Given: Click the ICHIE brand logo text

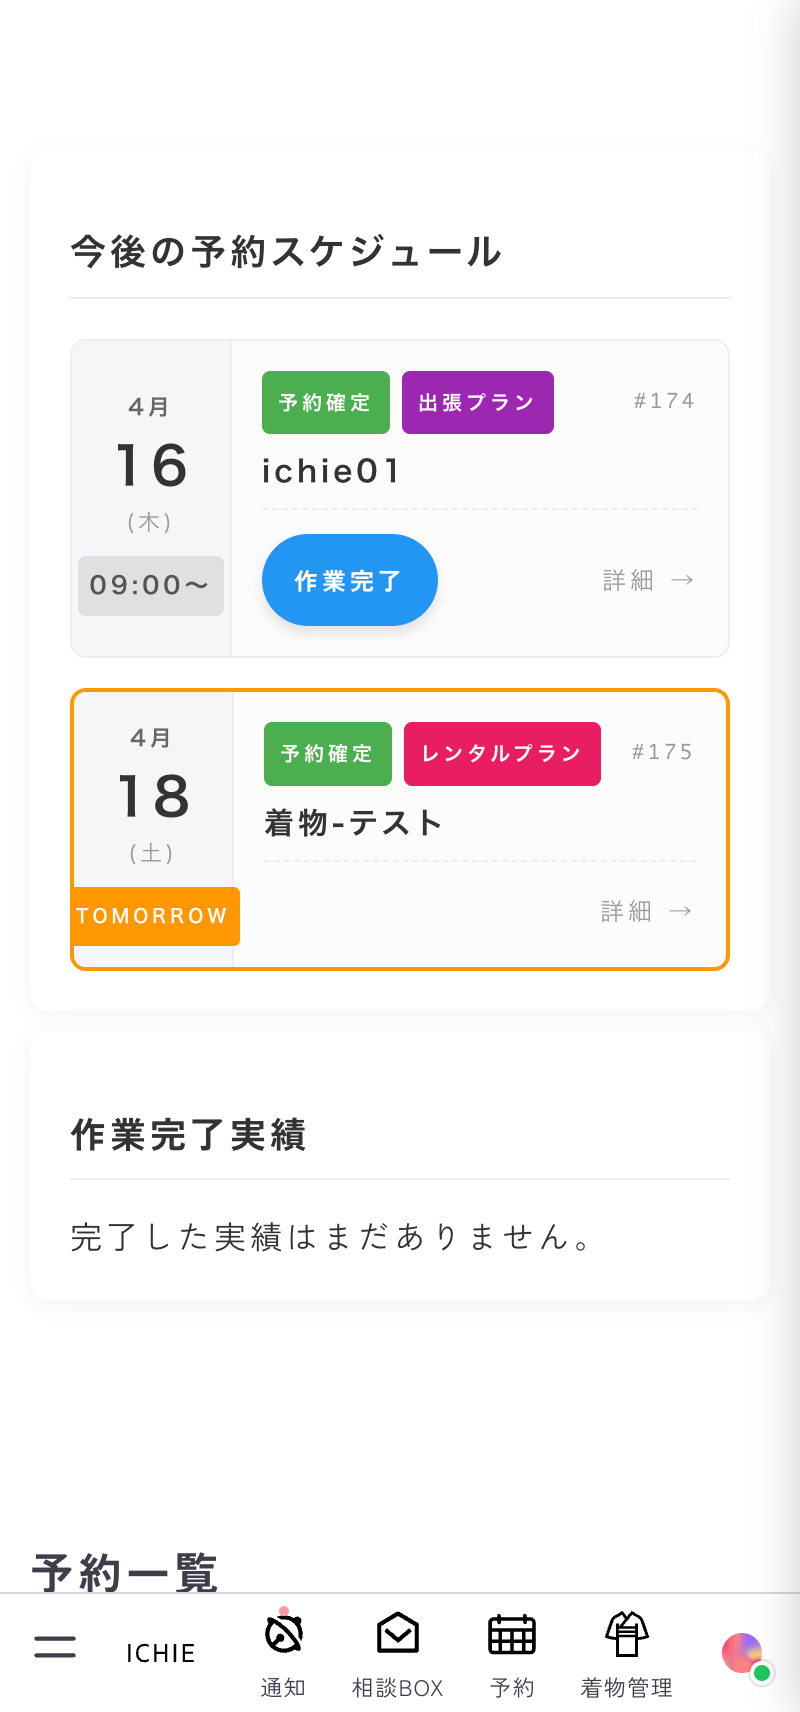Looking at the screenshot, I should (160, 1654).
